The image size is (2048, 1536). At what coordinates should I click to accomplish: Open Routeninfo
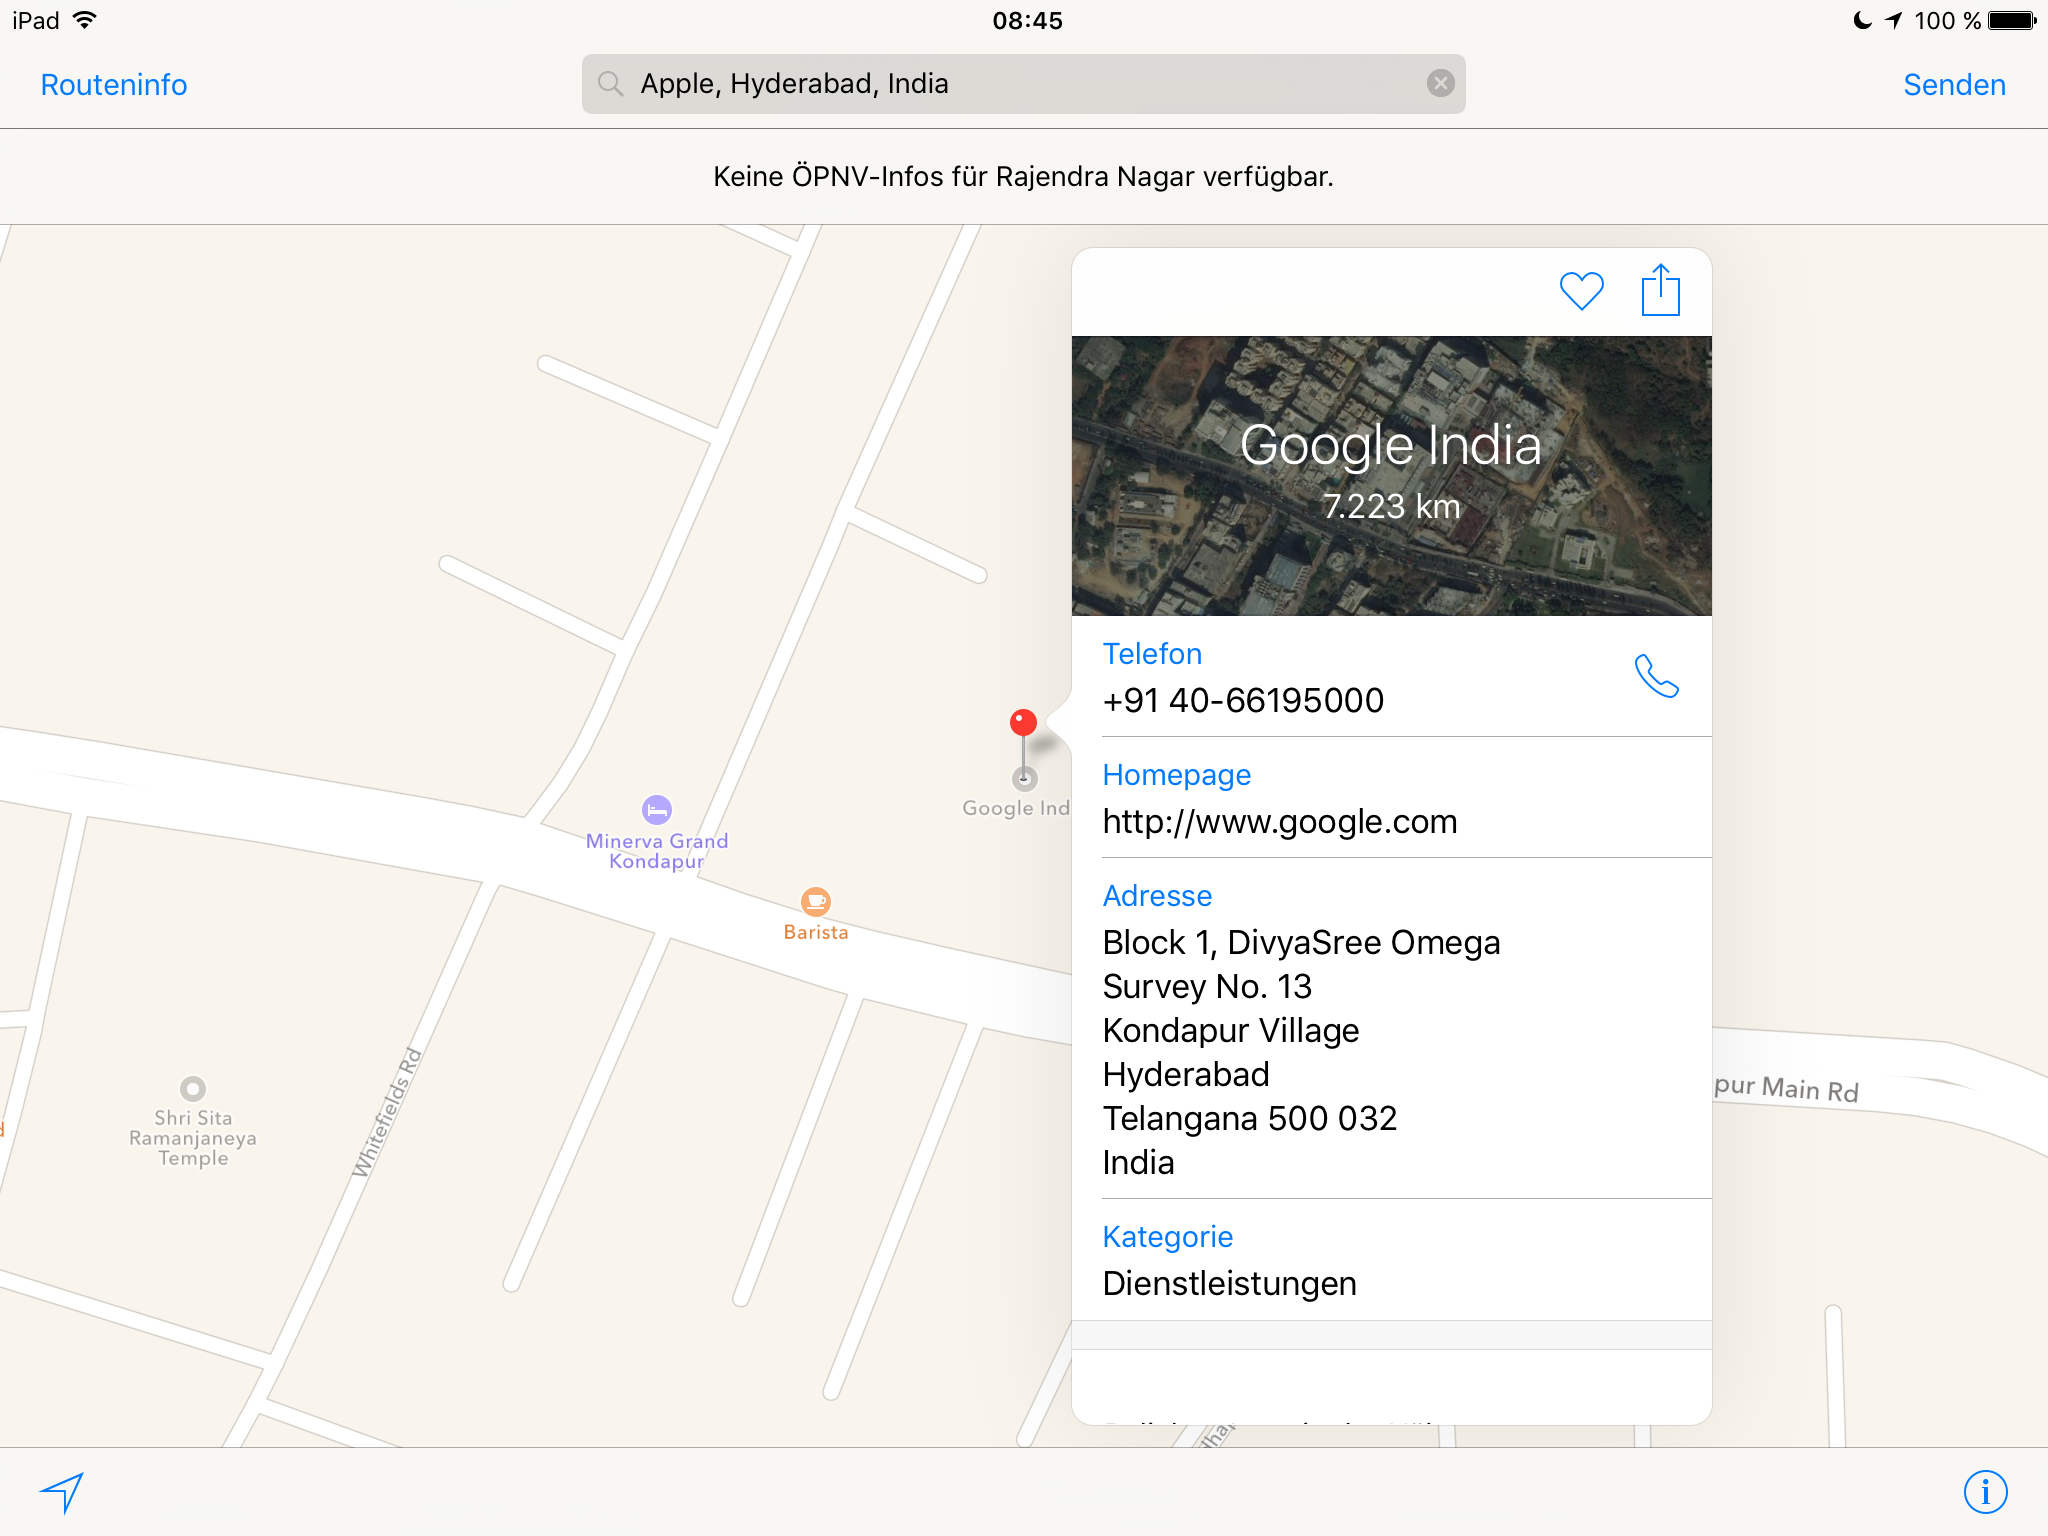pos(114,85)
